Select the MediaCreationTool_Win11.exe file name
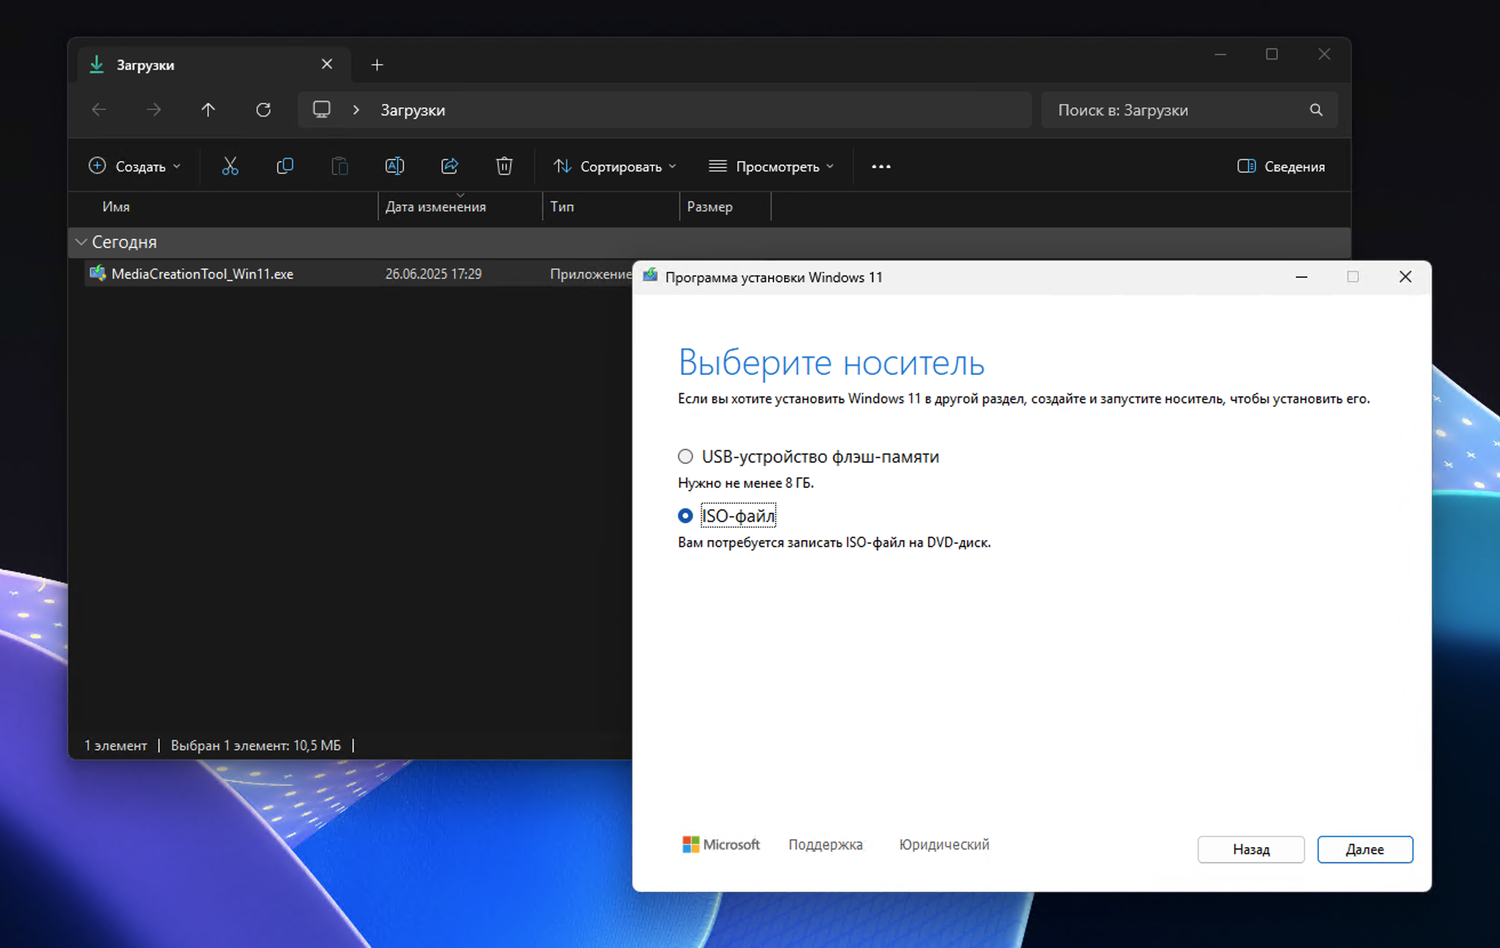Screen dimensions: 1500x948 point(202,274)
